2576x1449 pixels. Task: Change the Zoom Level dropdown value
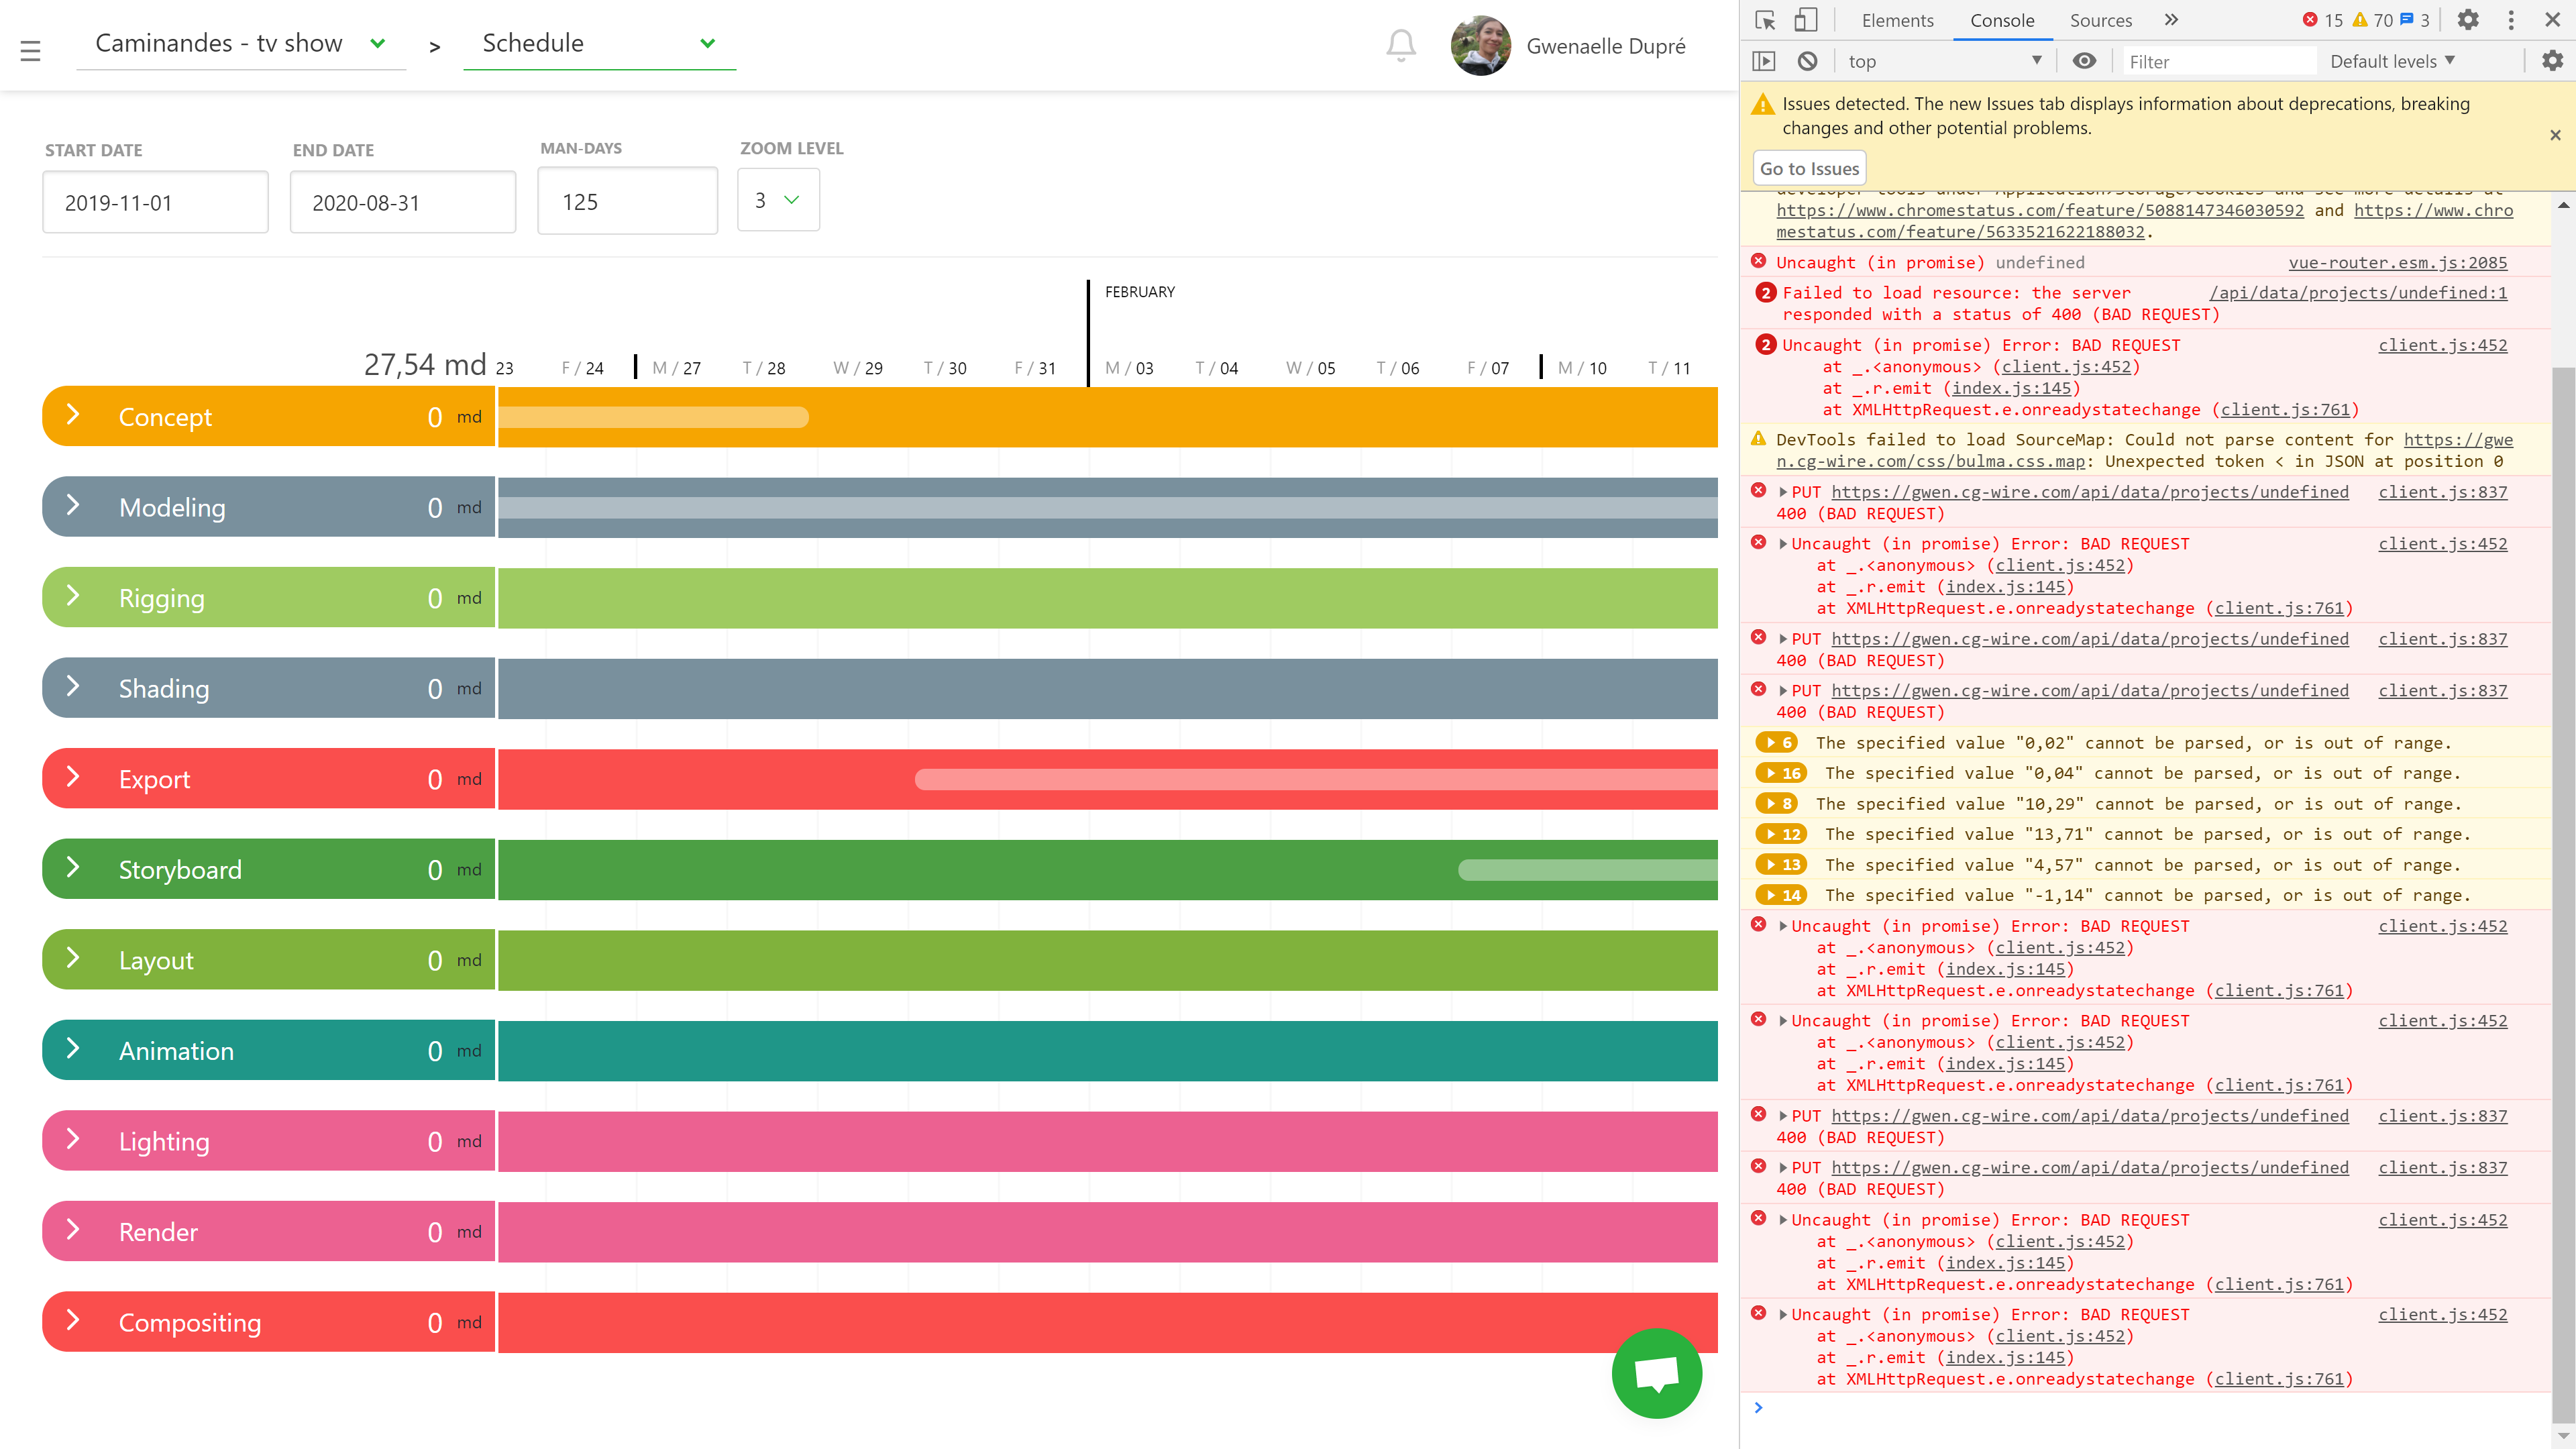[778, 199]
